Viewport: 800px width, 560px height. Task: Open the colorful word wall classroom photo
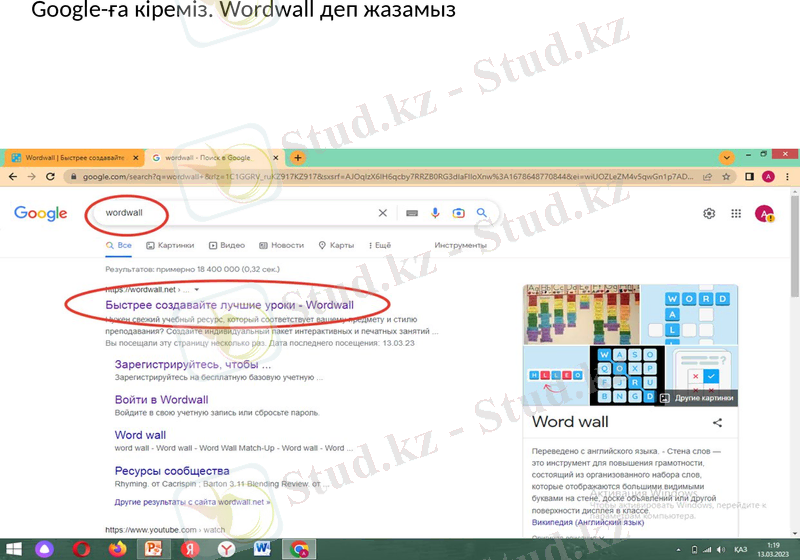pos(581,315)
